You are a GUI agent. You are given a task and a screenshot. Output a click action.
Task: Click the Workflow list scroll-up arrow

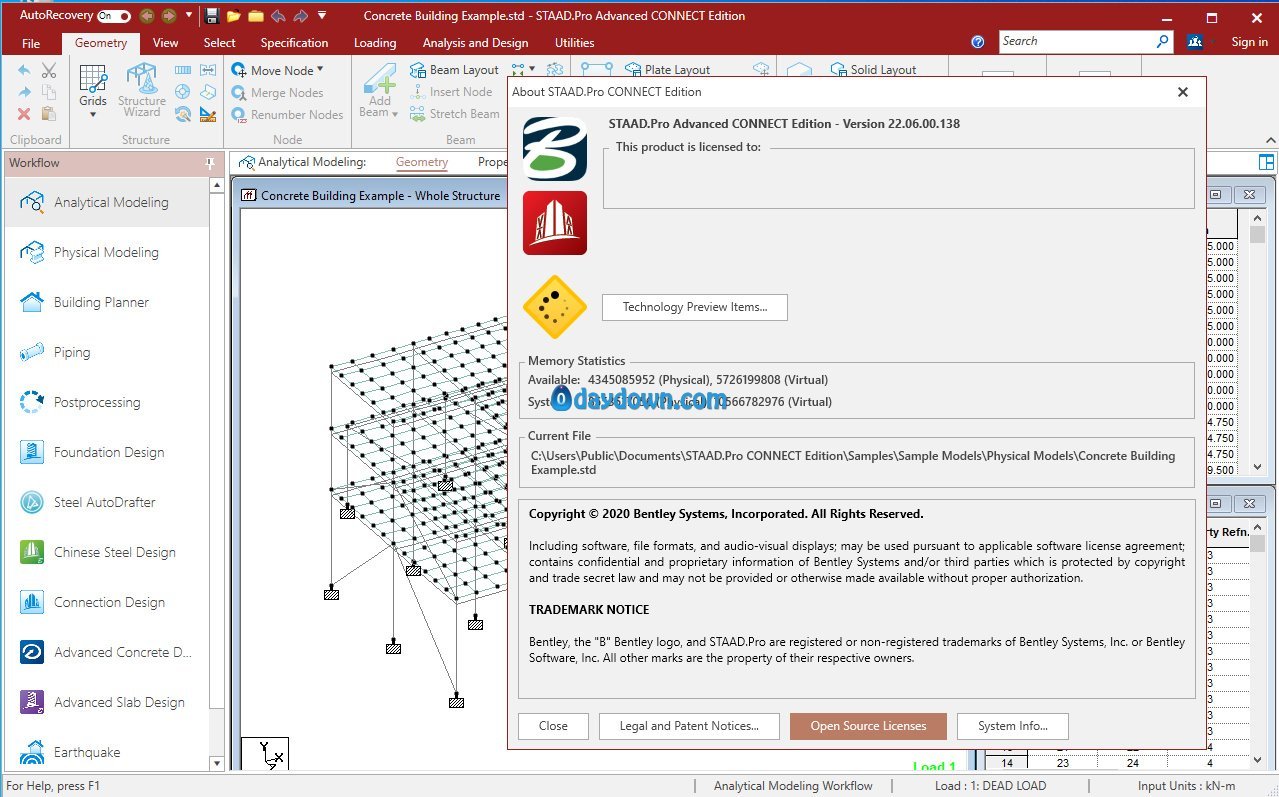(217, 186)
